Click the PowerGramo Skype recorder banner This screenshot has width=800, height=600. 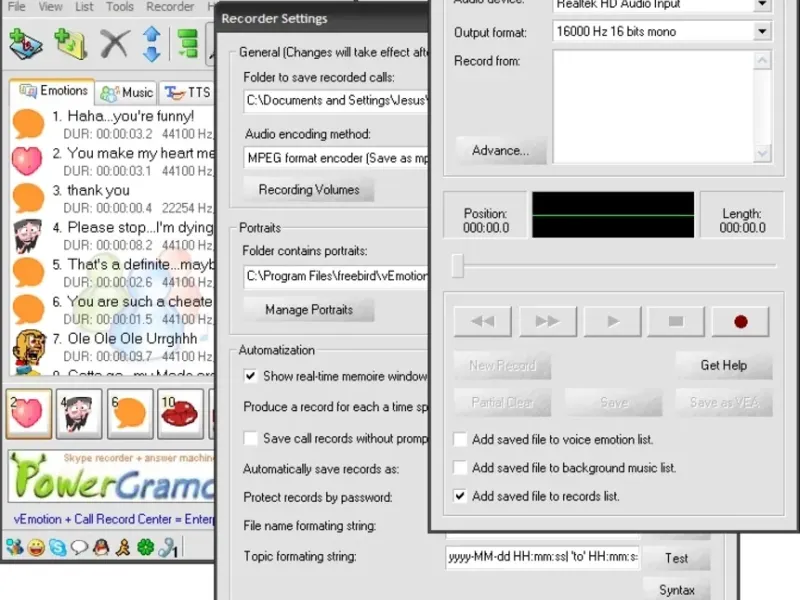112,477
